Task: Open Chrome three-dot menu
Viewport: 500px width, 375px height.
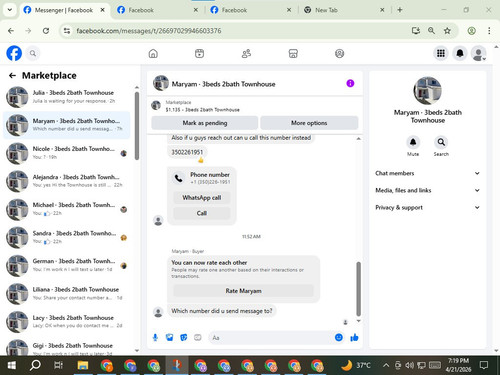Action: 489,31
